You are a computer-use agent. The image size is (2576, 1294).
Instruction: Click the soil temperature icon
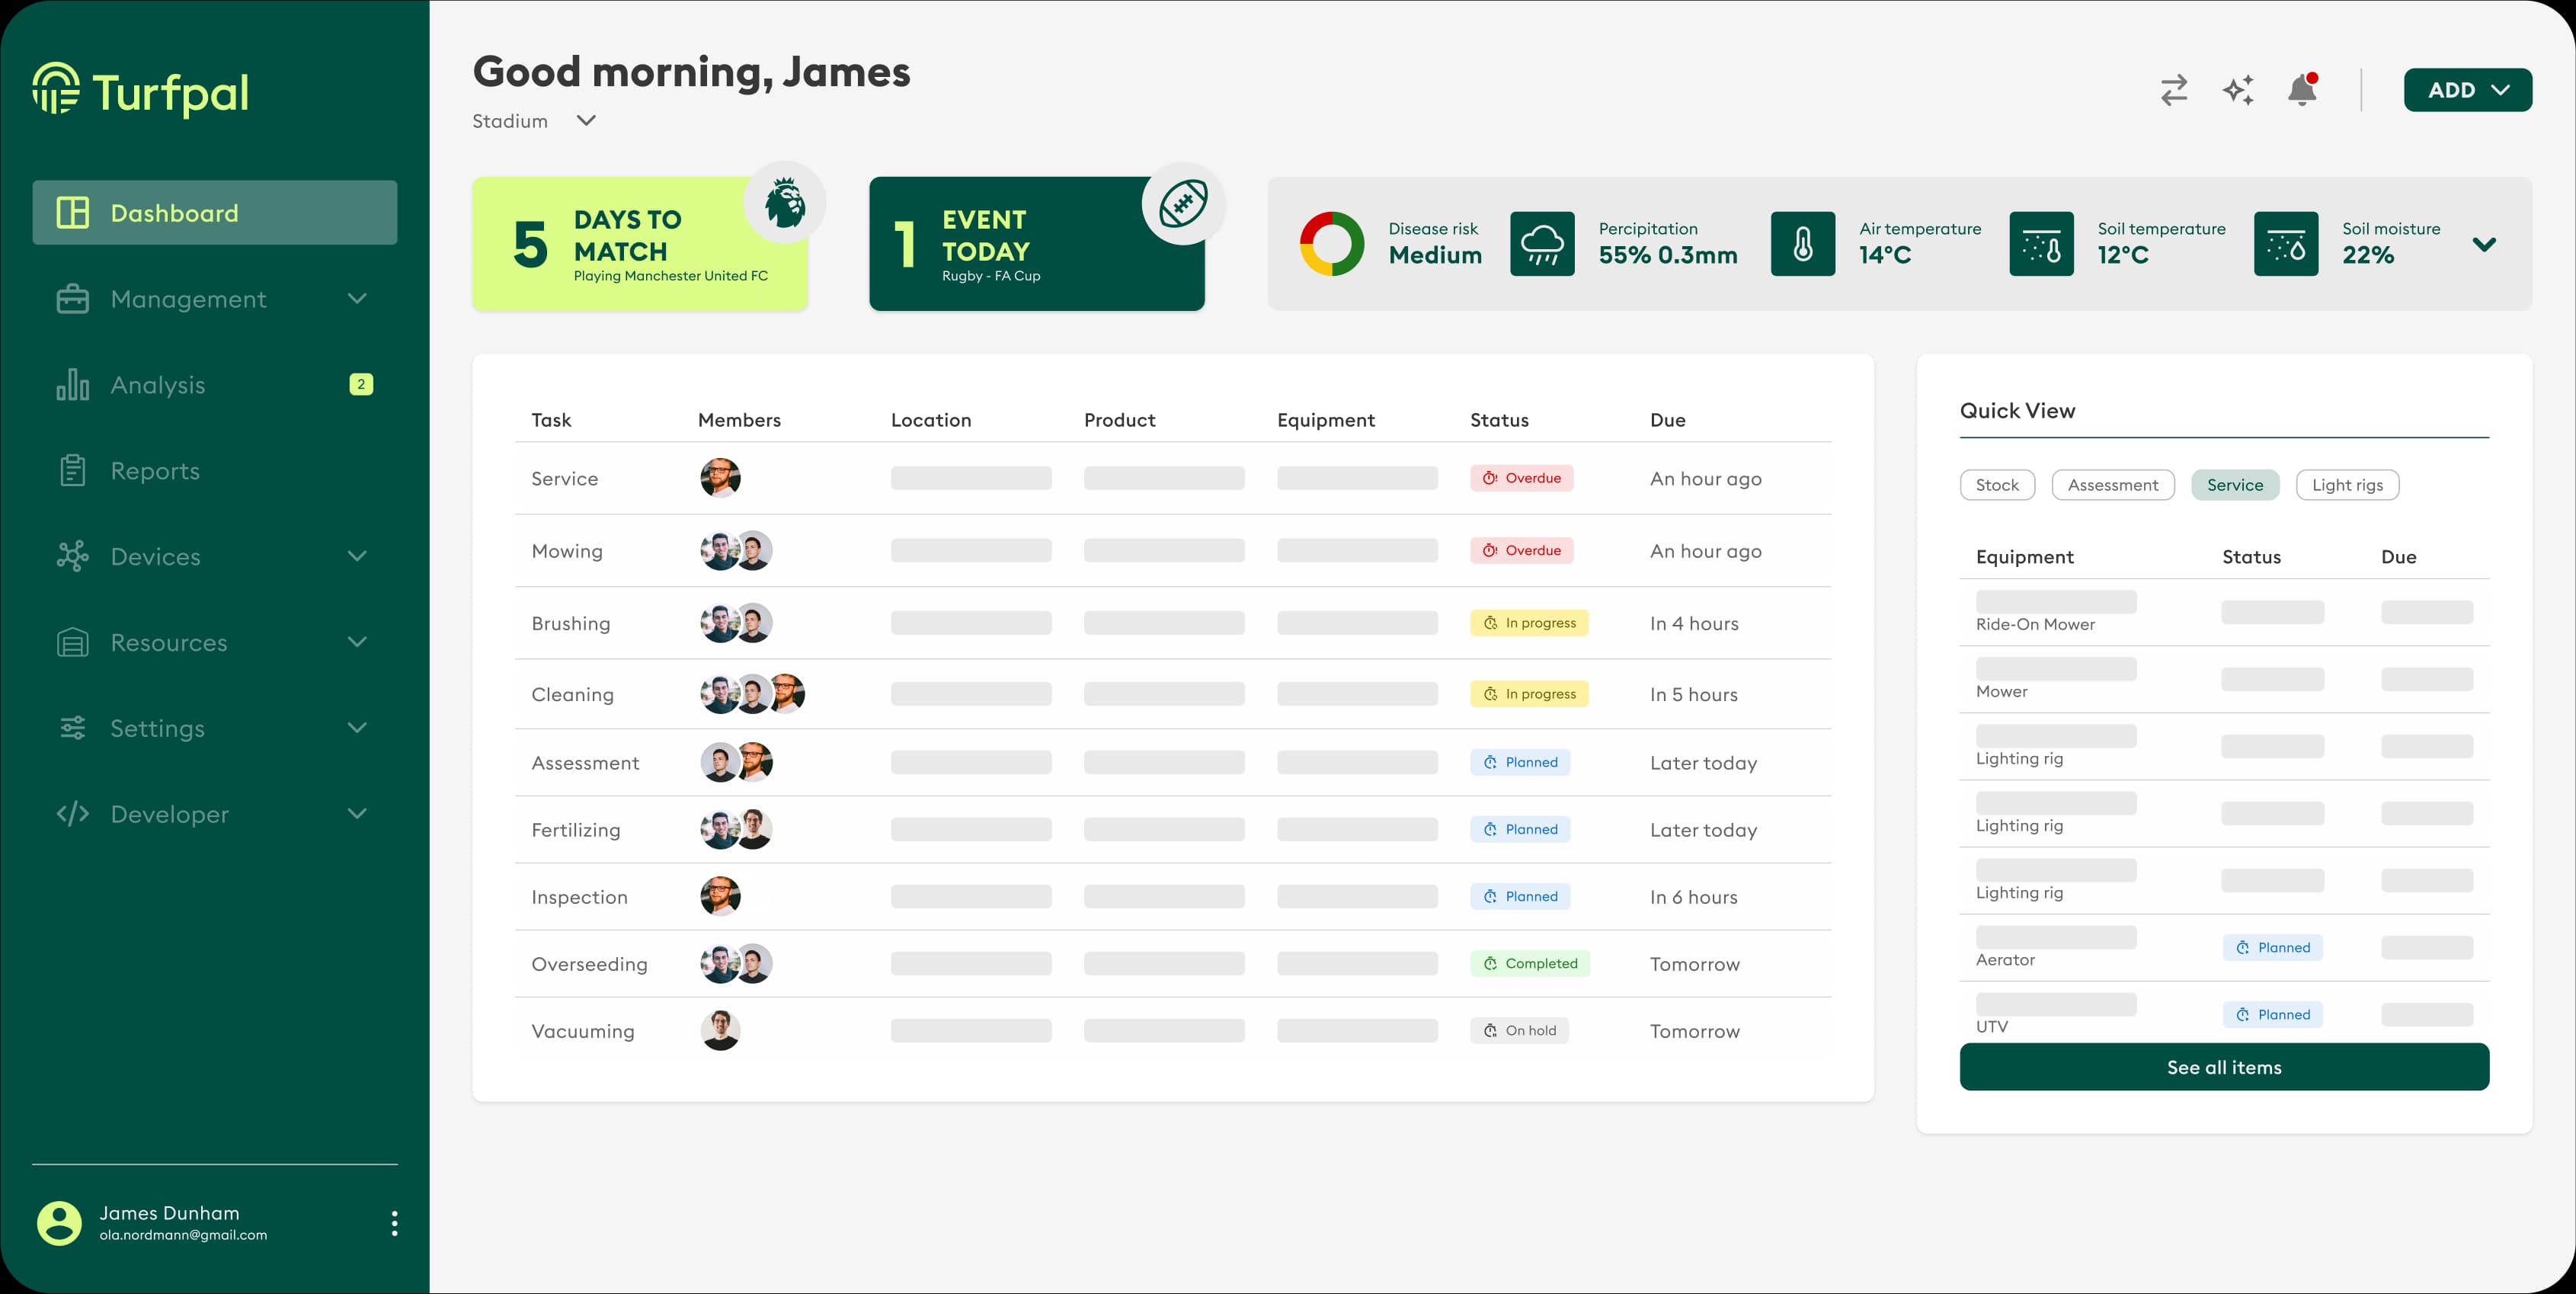click(2041, 244)
